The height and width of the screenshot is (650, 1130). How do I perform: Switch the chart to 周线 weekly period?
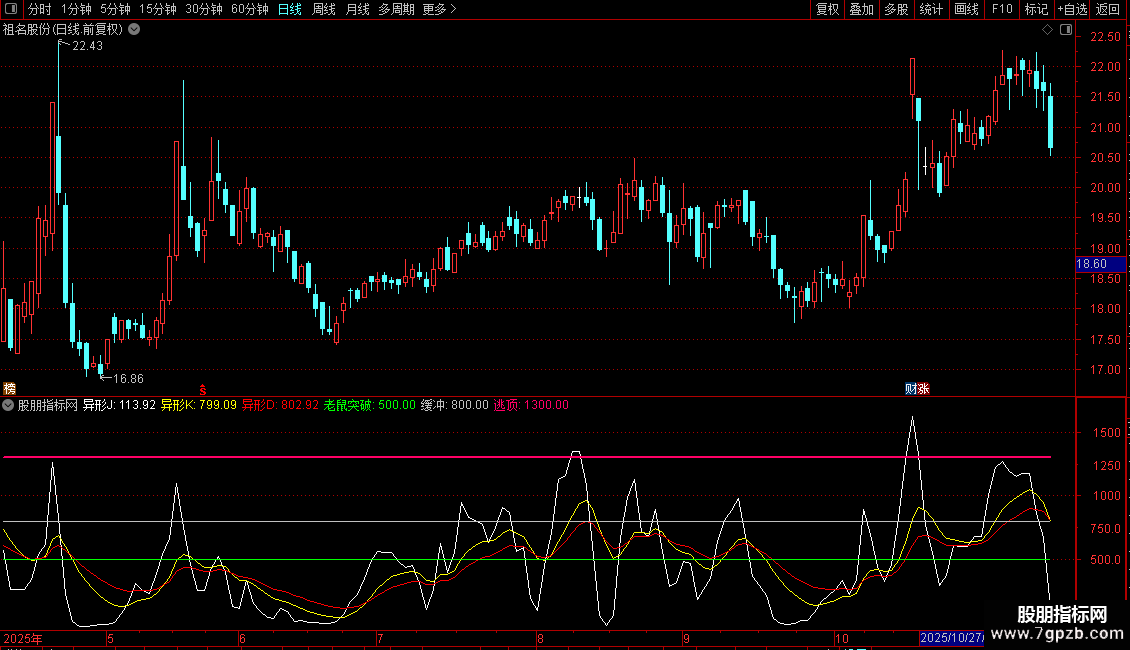324,10
